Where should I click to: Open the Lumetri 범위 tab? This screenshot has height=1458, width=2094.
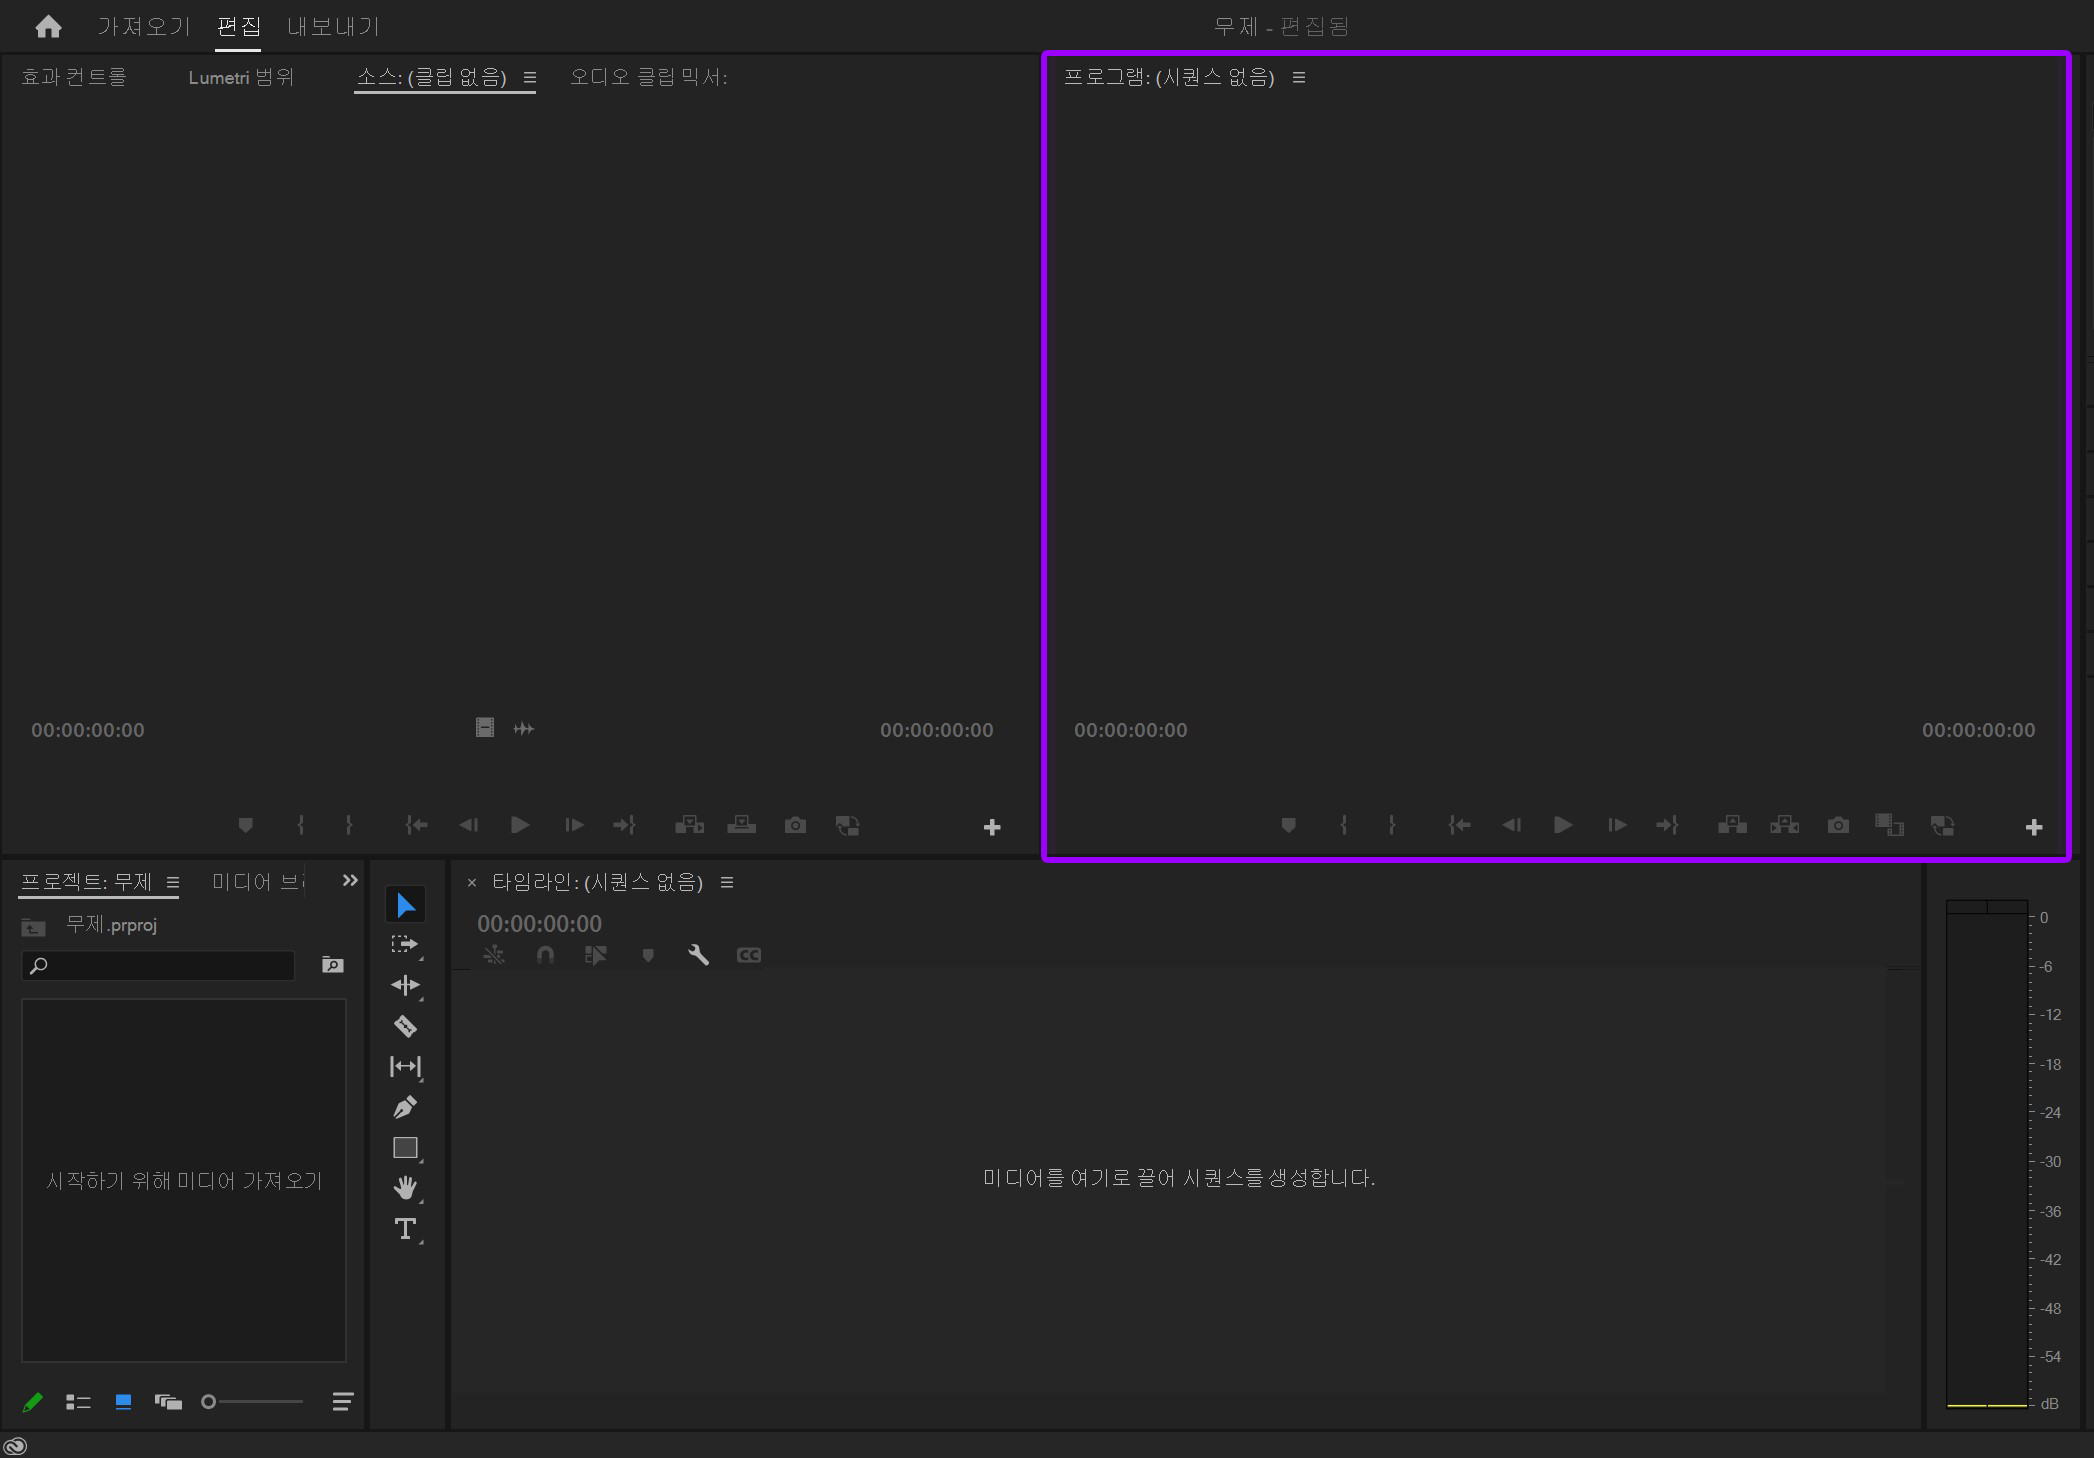click(241, 77)
